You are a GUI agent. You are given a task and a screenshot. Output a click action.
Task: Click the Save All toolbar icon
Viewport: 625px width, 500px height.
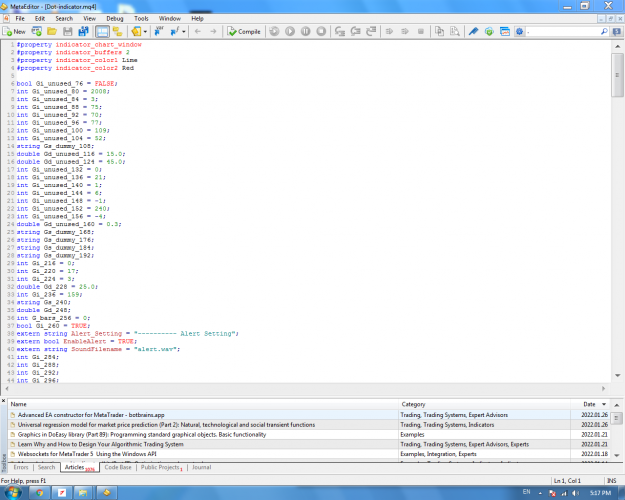pos(83,31)
